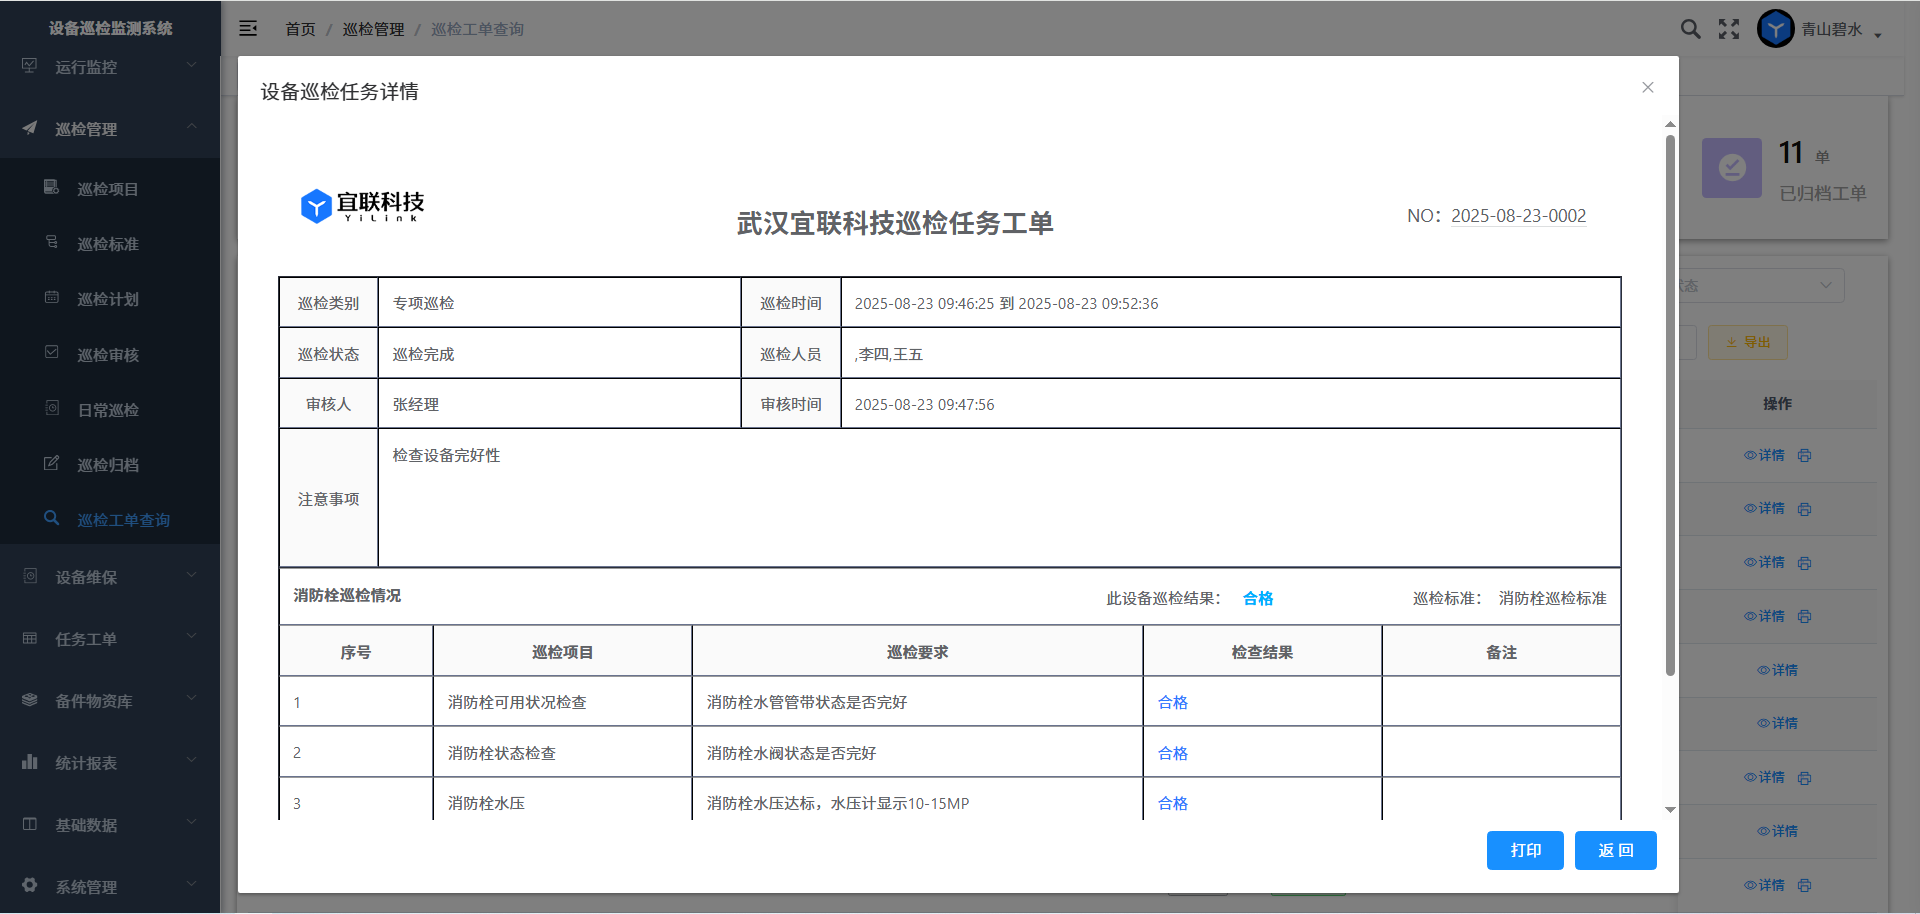This screenshot has width=1920, height=914.
Task: Select 巡检工单查询 in the sidebar
Action: tap(123, 520)
